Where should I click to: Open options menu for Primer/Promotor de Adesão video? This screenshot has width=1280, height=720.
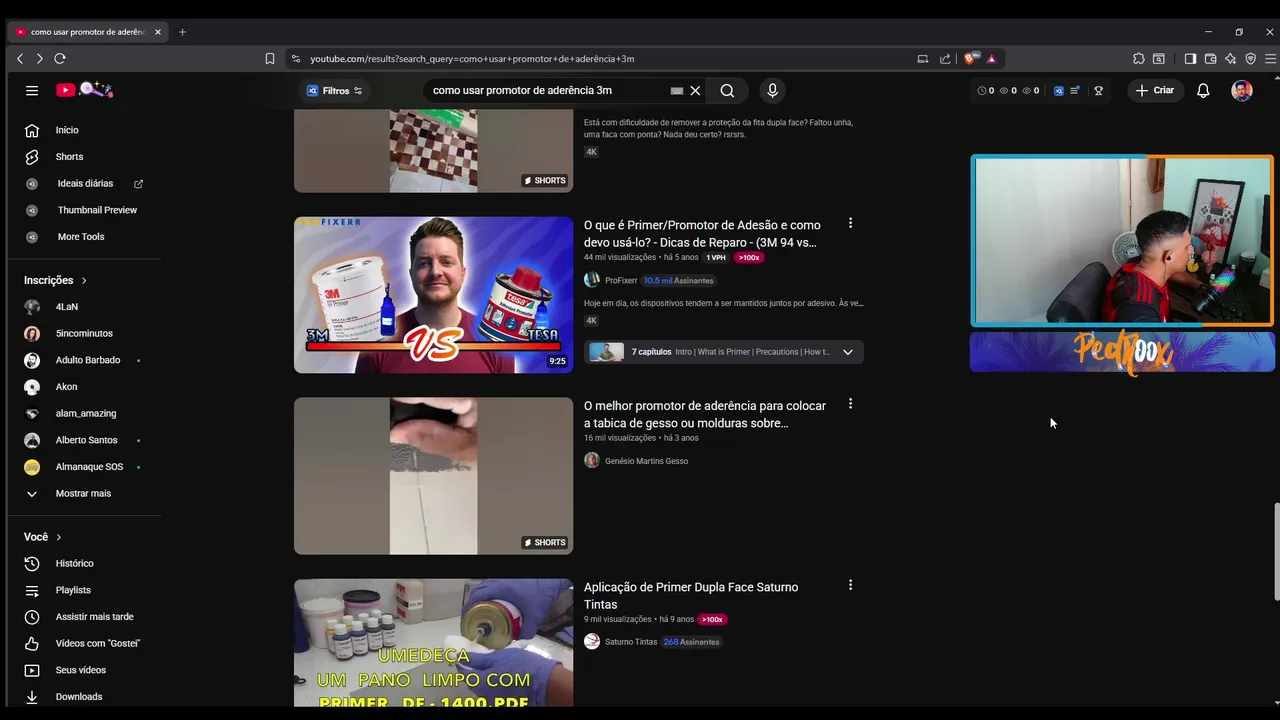[x=850, y=223]
